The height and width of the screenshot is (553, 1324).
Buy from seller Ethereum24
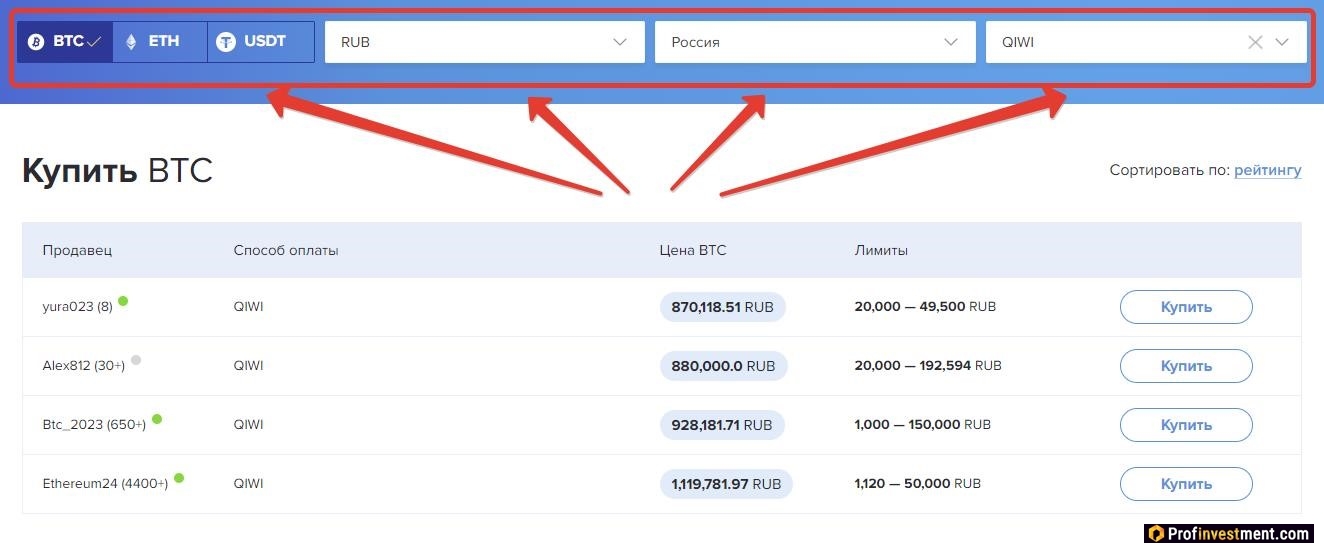(1186, 484)
